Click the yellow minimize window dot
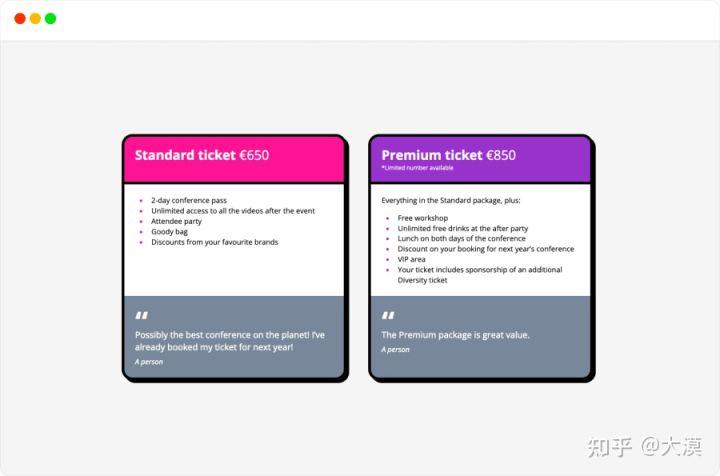The width and height of the screenshot is (720, 476). click(35, 19)
